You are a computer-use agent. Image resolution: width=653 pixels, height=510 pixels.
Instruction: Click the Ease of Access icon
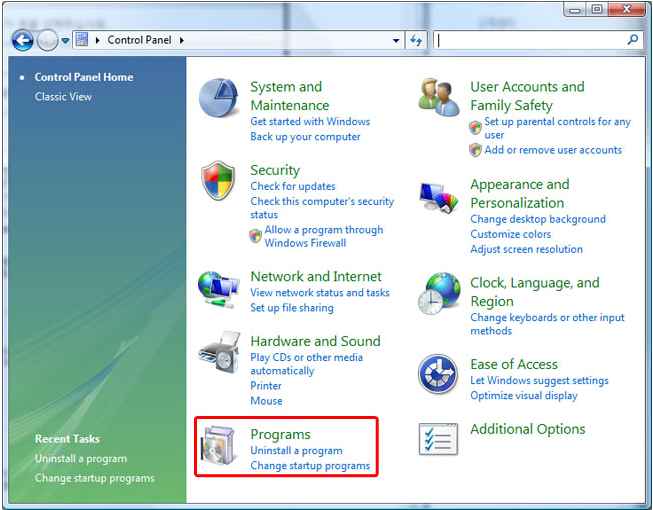tap(438, 373)
